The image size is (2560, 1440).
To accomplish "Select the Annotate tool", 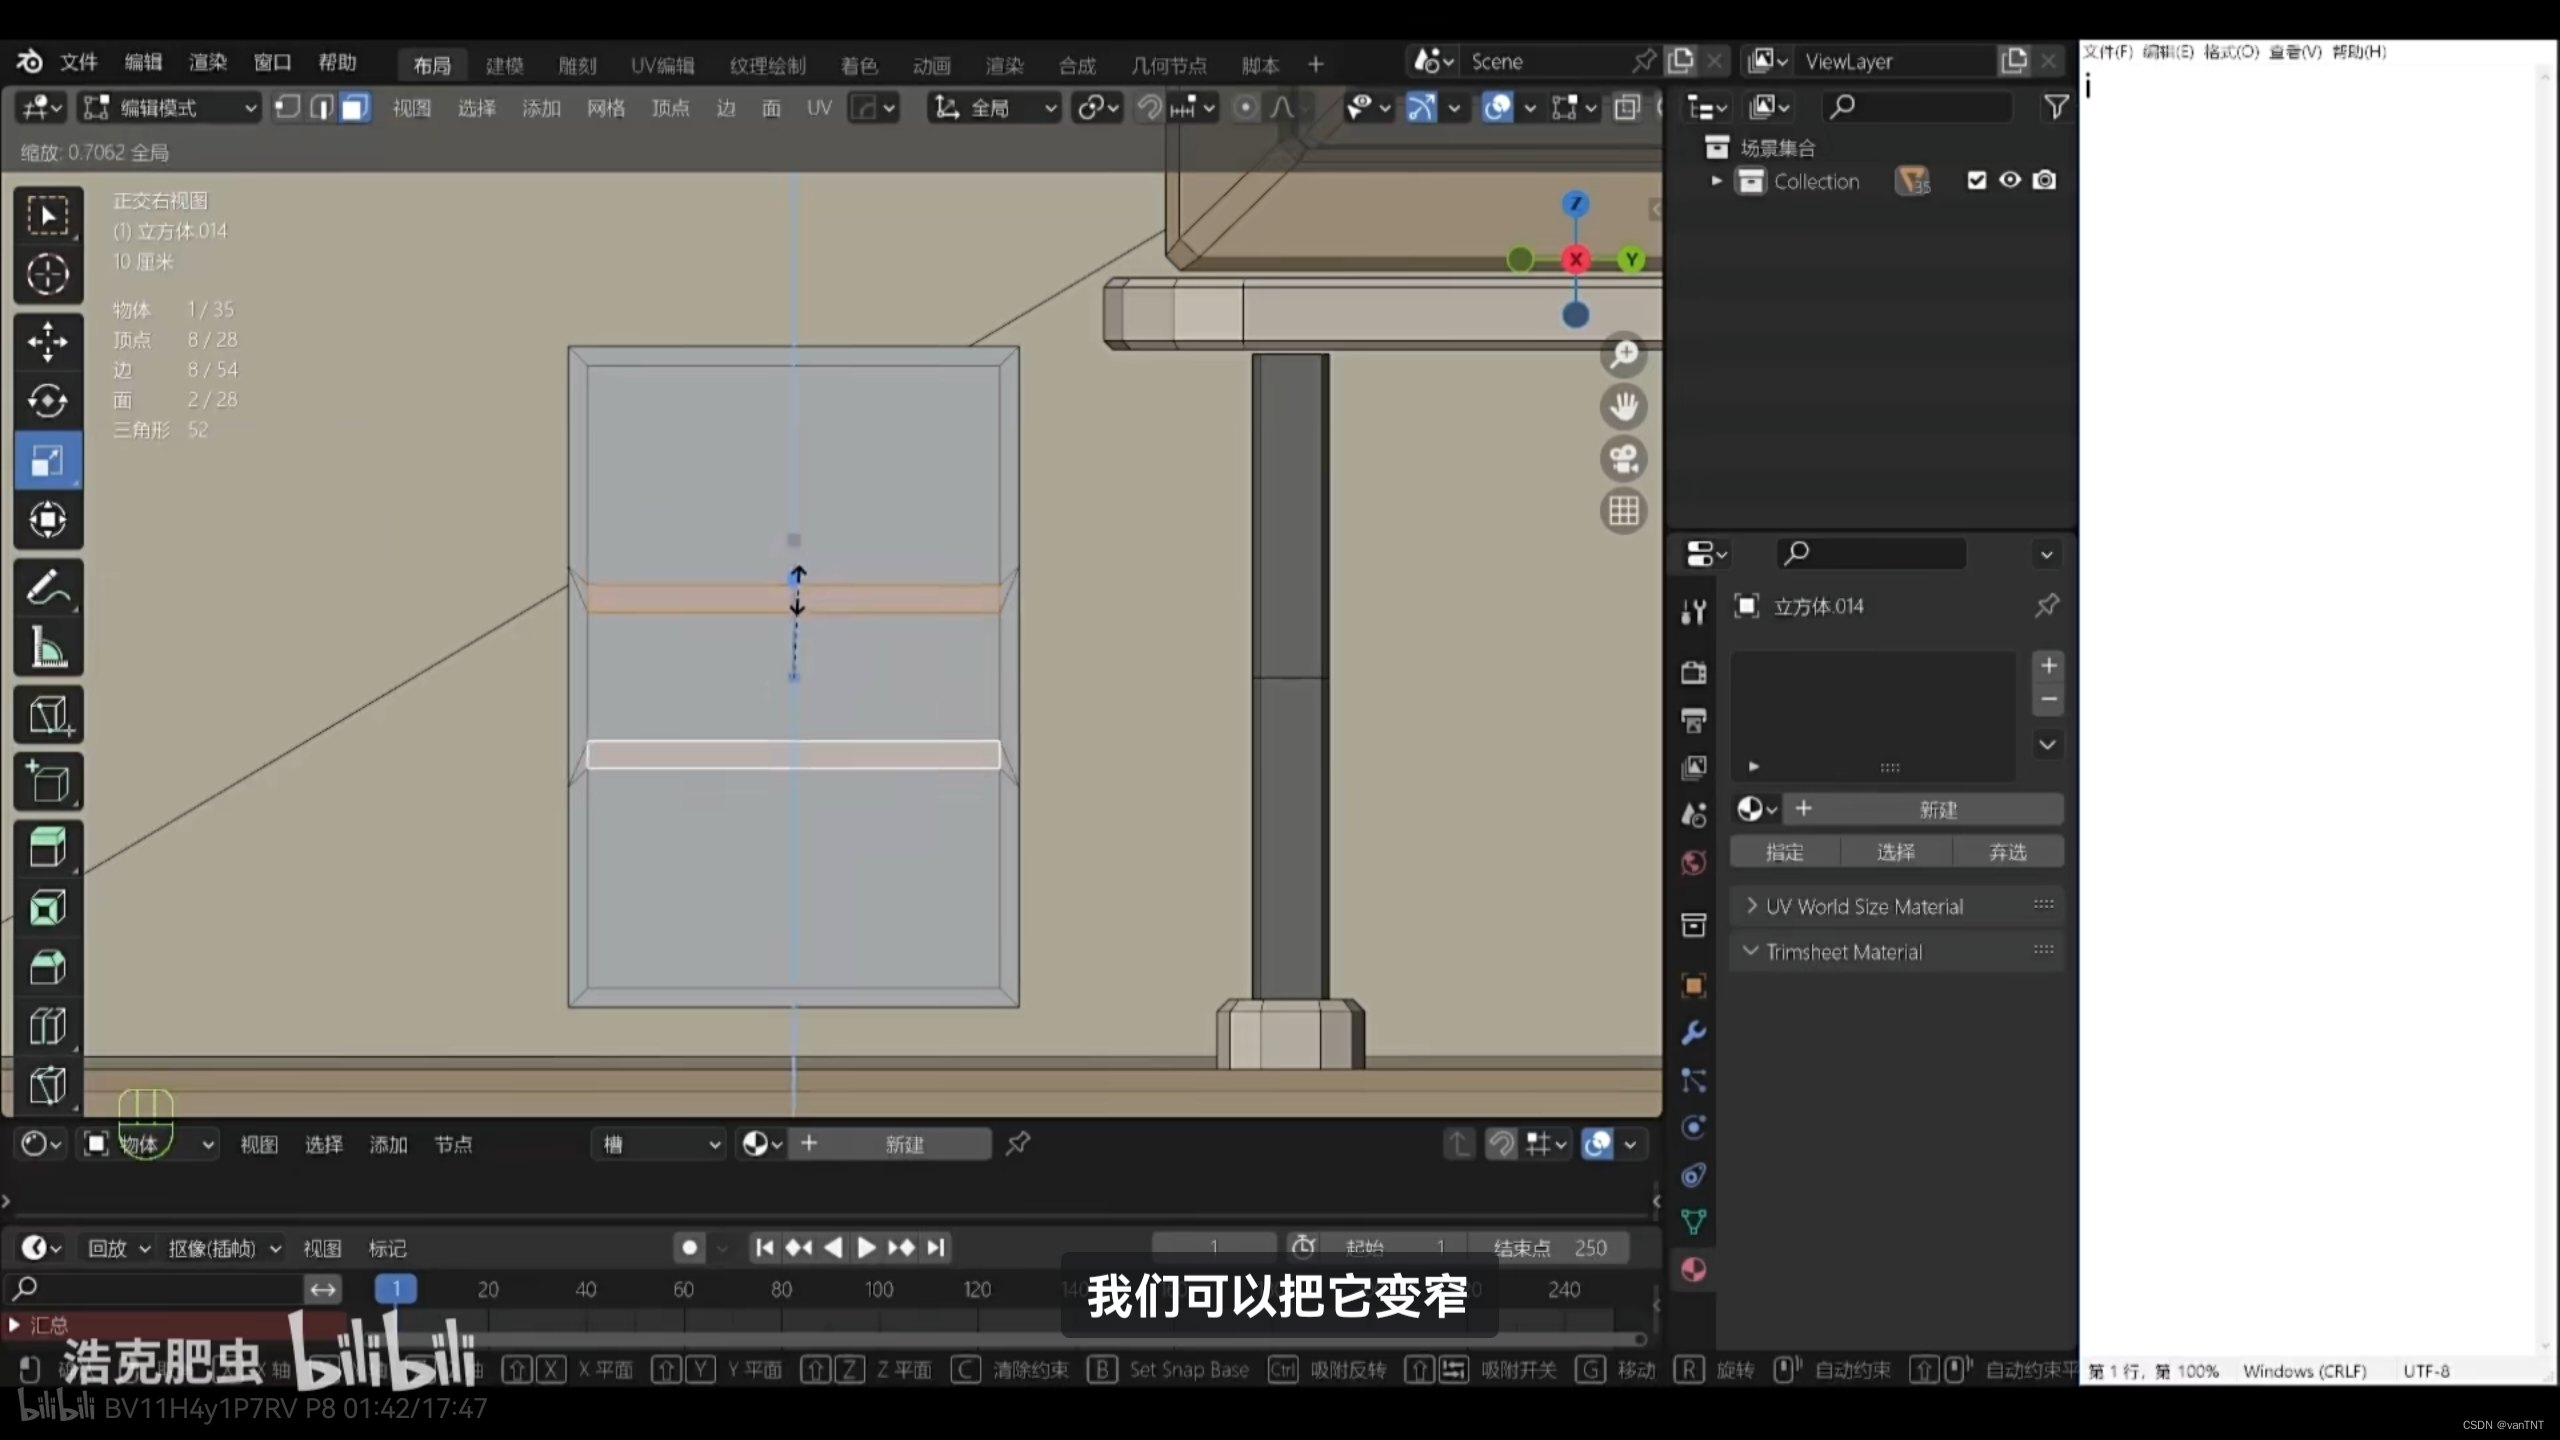I will [47, 588].
